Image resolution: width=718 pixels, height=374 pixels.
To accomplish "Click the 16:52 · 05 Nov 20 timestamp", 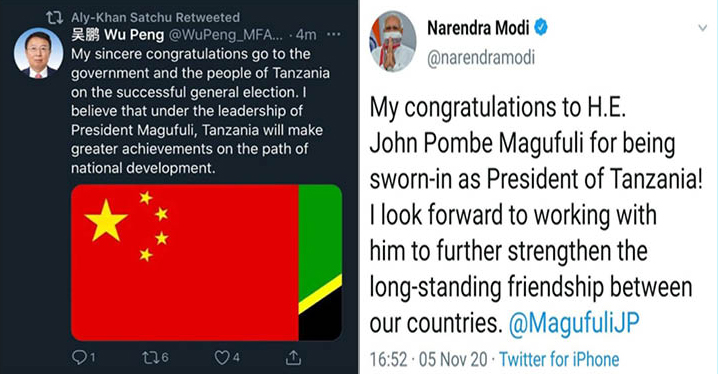I will [429, 359].
